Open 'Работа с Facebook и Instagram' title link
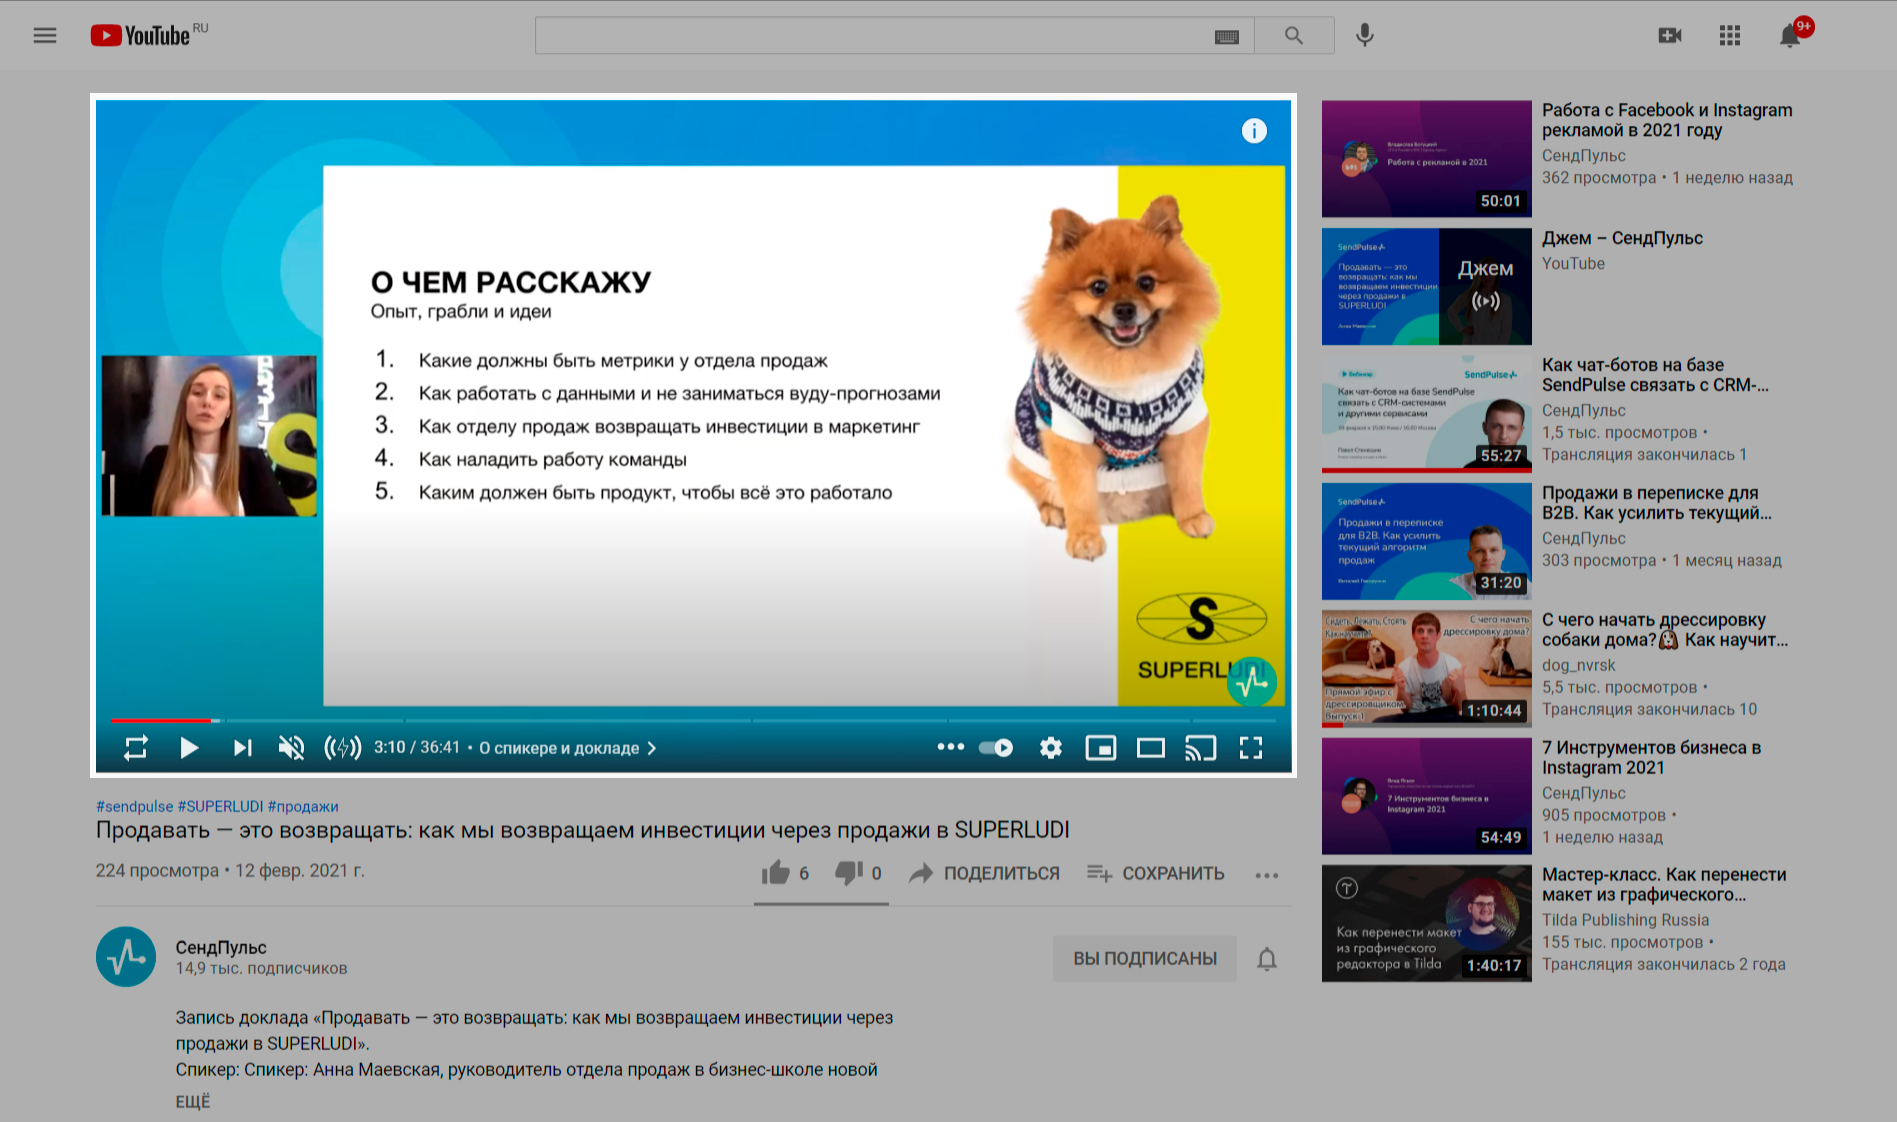Viewport: 1897px width, 1122px height. [1667, 120]
